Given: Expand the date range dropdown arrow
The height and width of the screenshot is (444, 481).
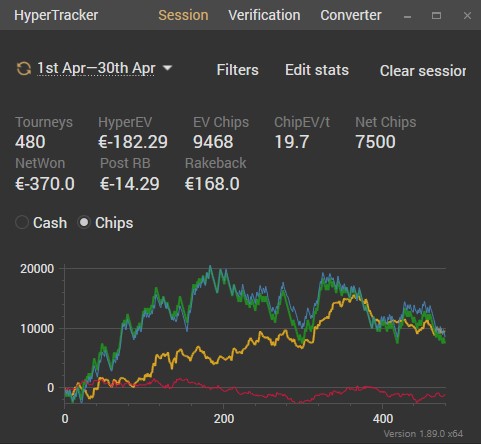Looking at the screenshot, I should (x=167, y=68).
